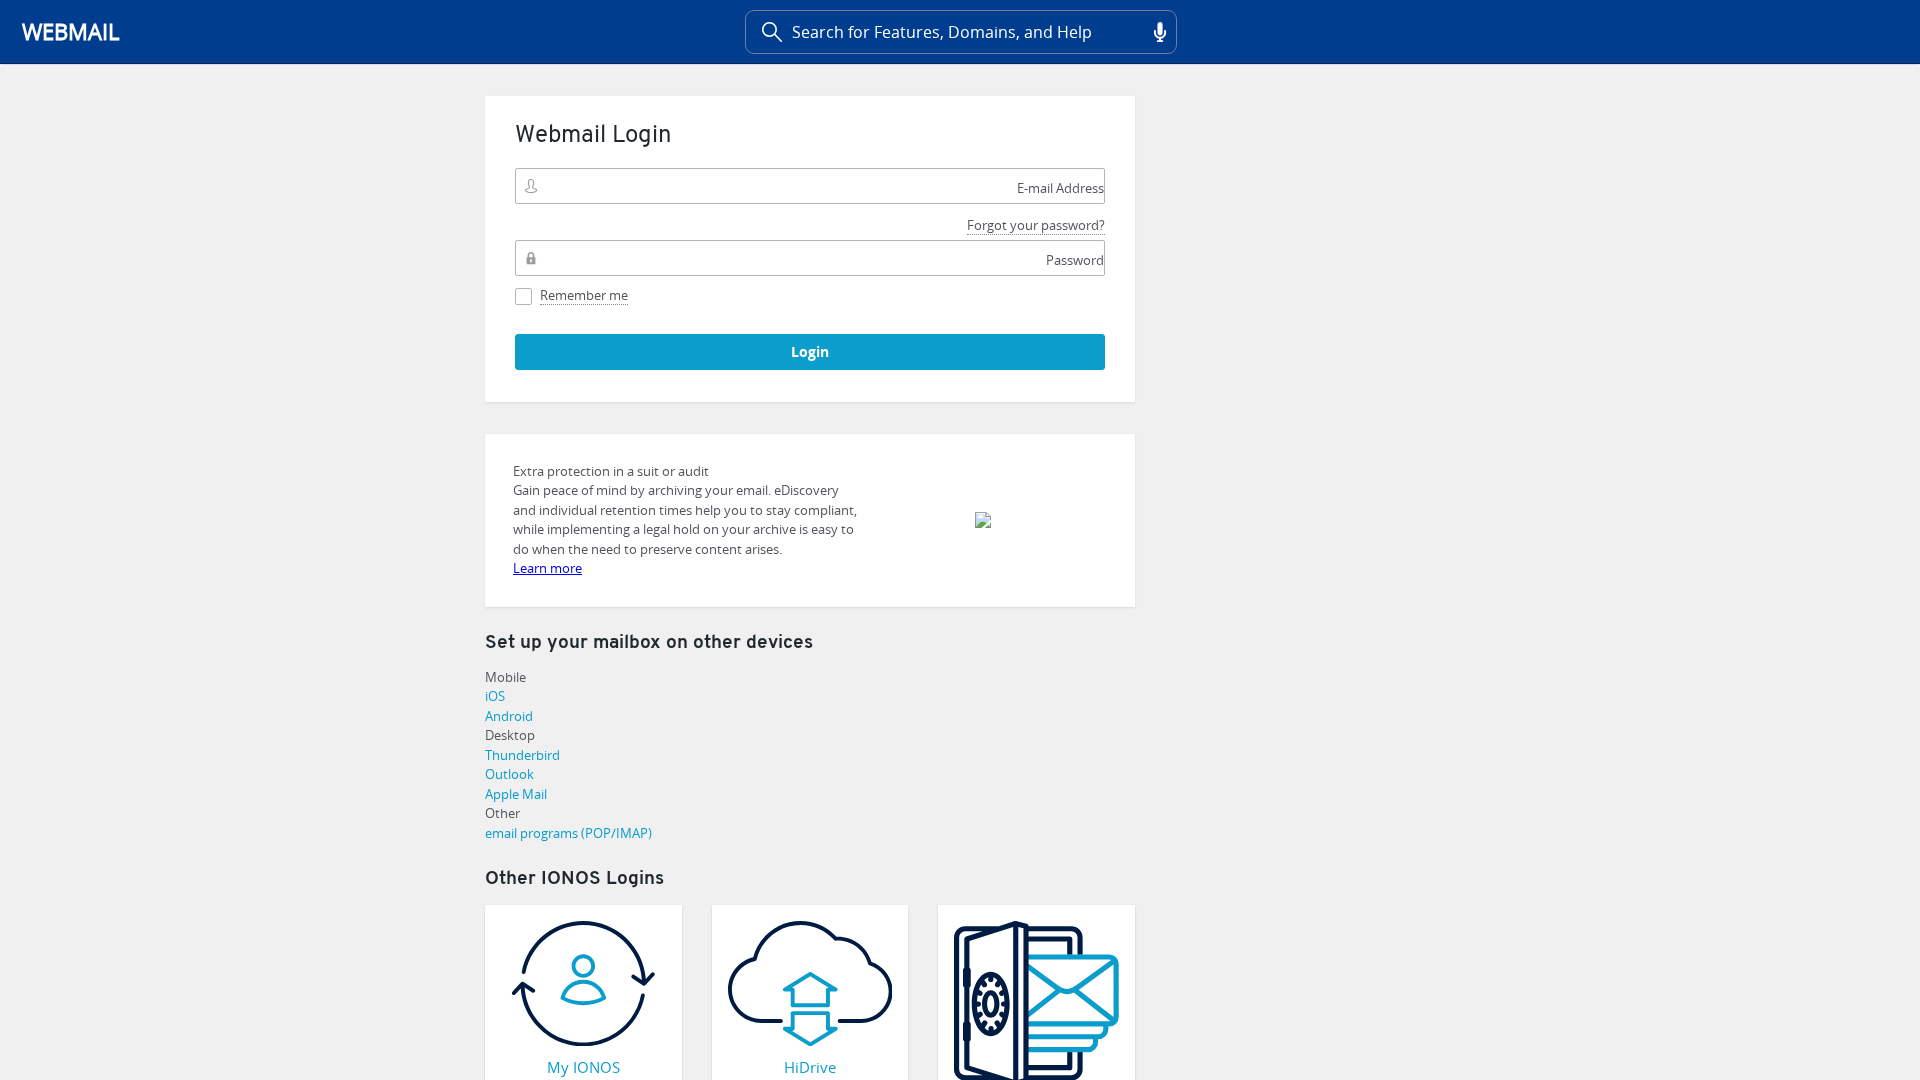Enable the Remember me checkbox
Viewport: 1920px width, 1080px height.
(x=523, y=296)
